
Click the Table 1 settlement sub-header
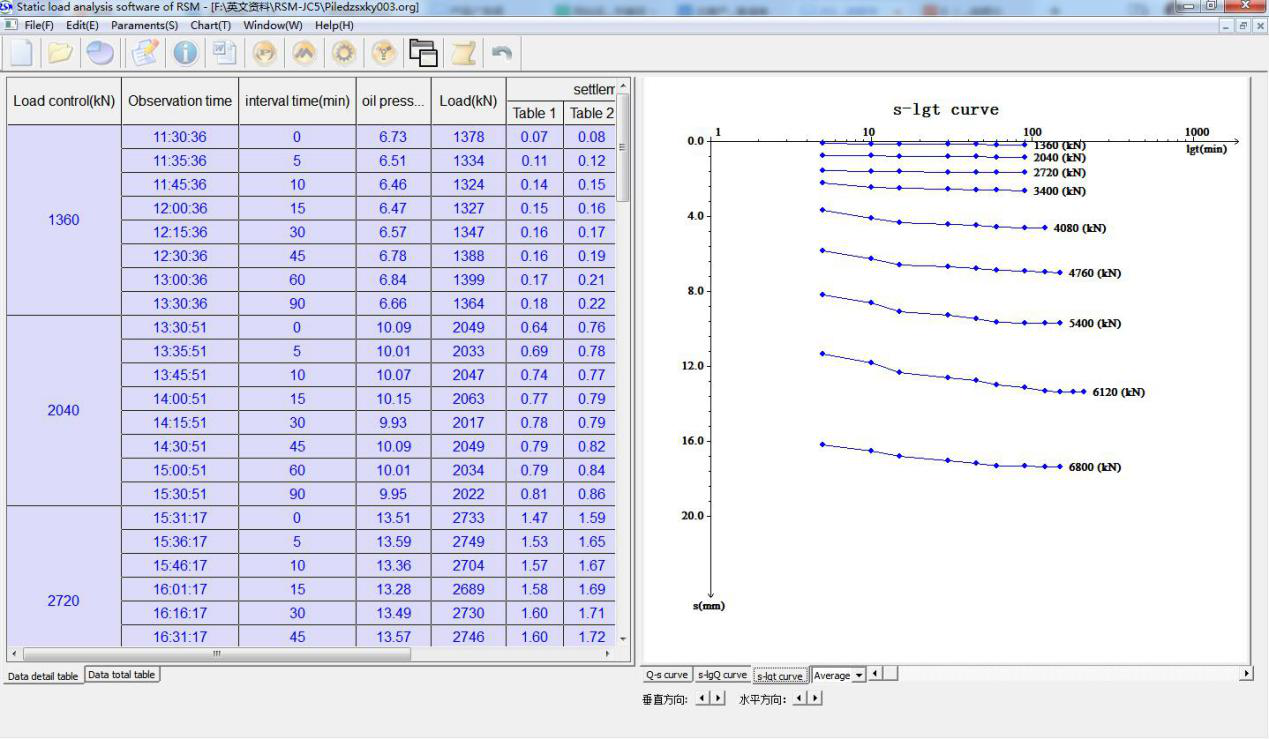(535, 113)
